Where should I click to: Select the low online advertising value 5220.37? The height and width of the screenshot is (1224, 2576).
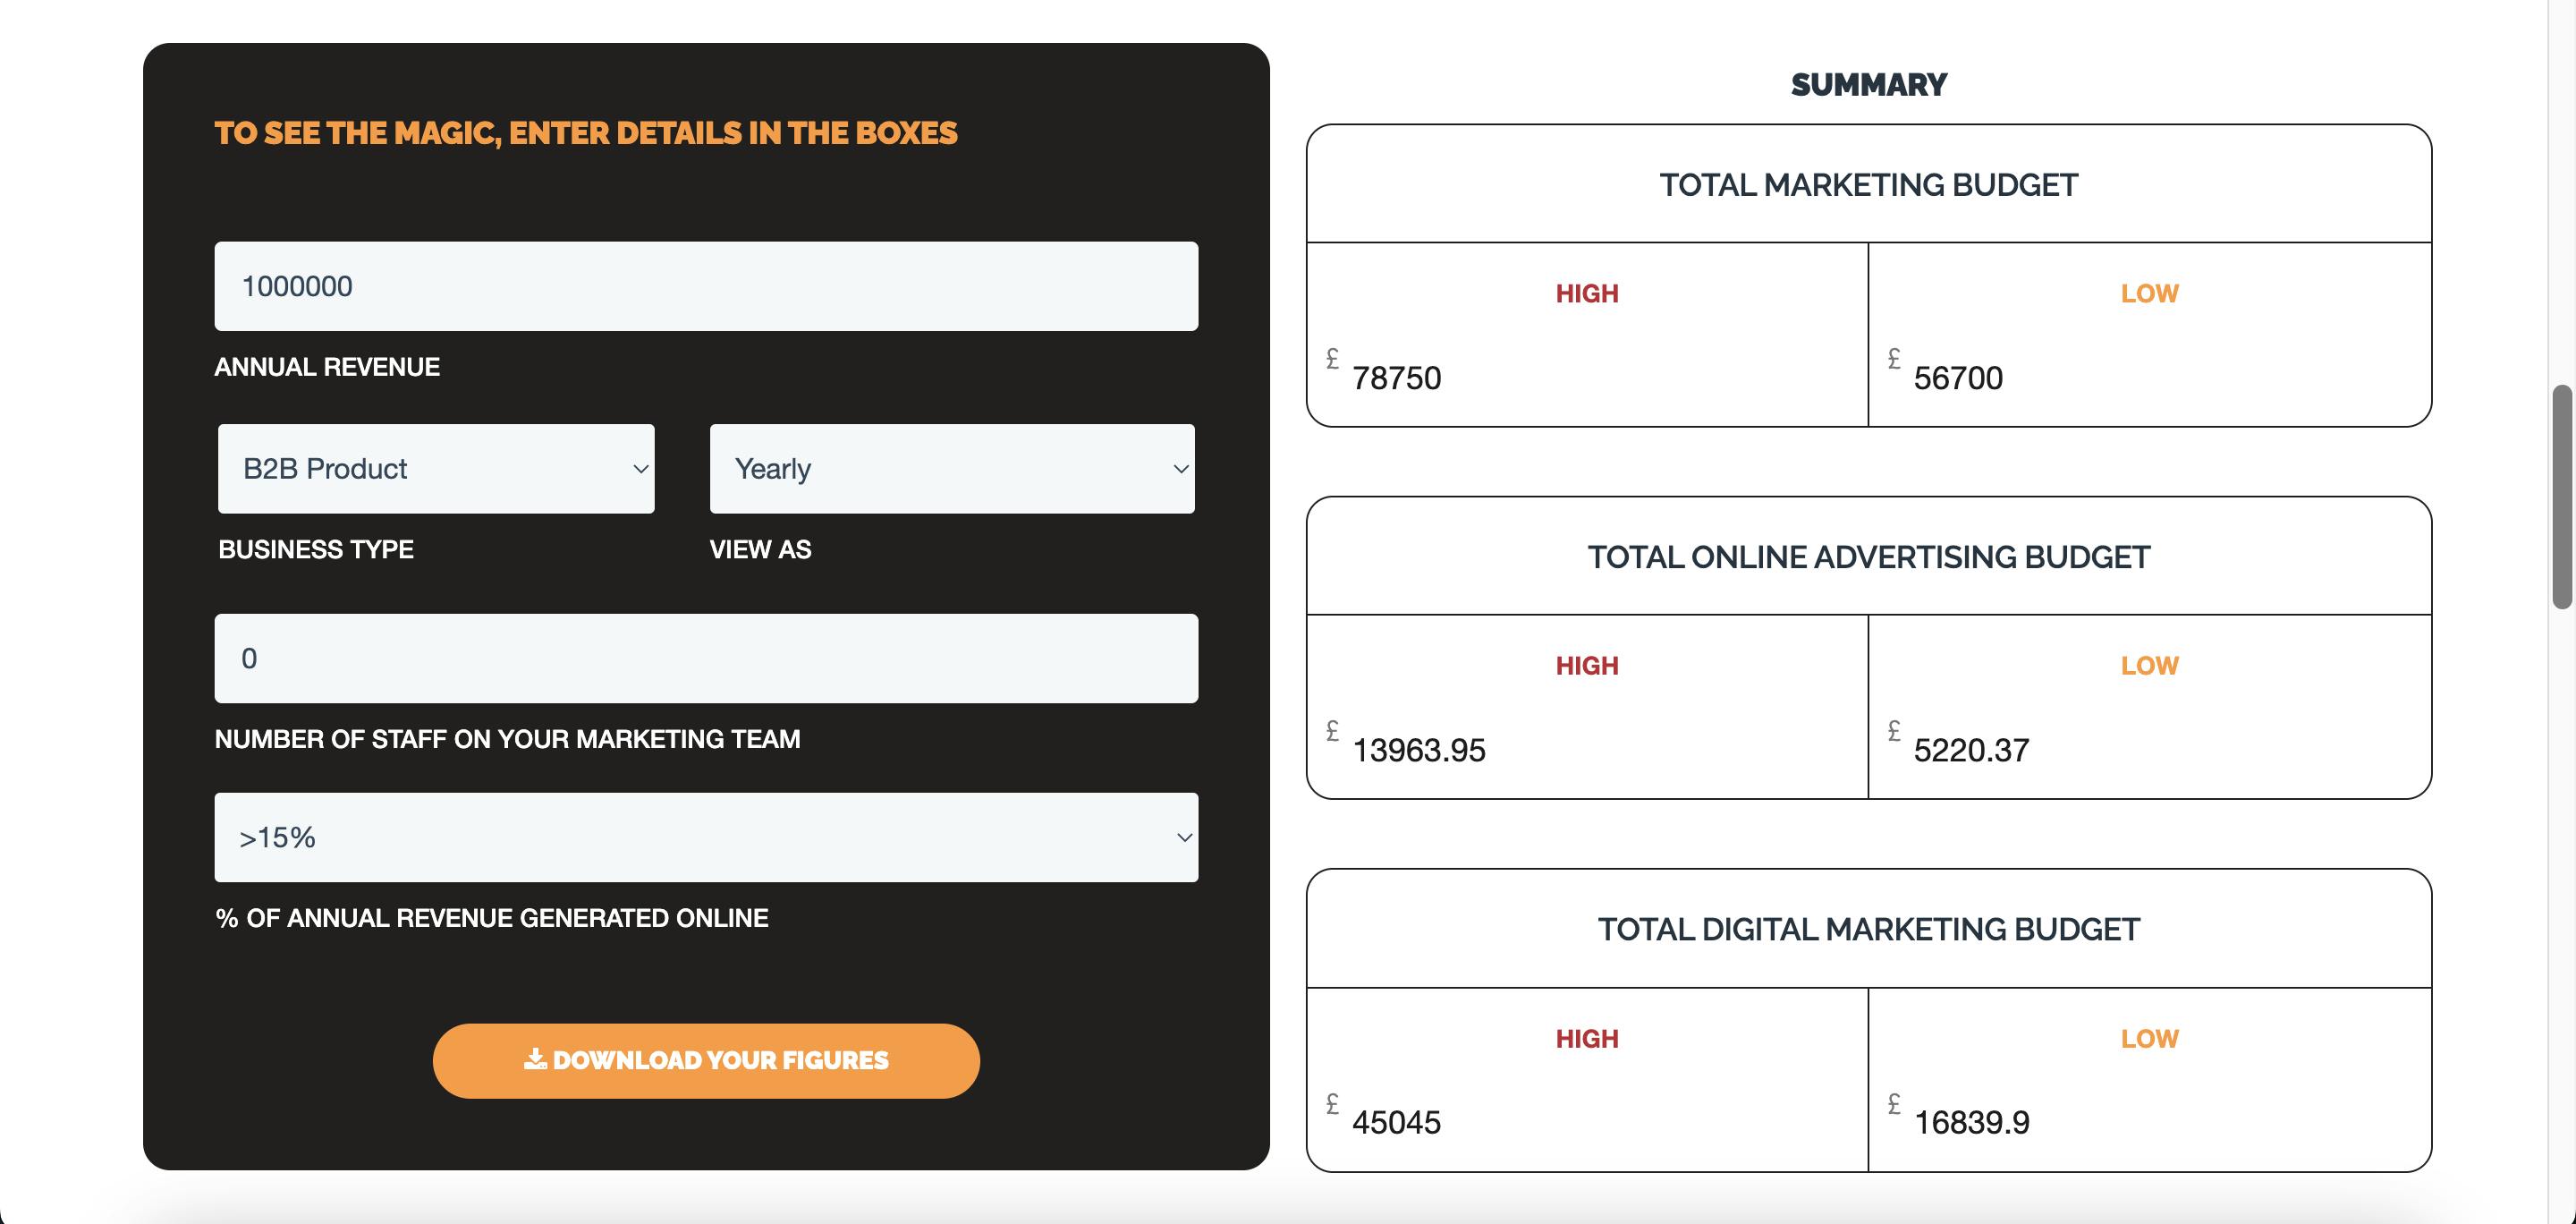tap(1971, 750)
